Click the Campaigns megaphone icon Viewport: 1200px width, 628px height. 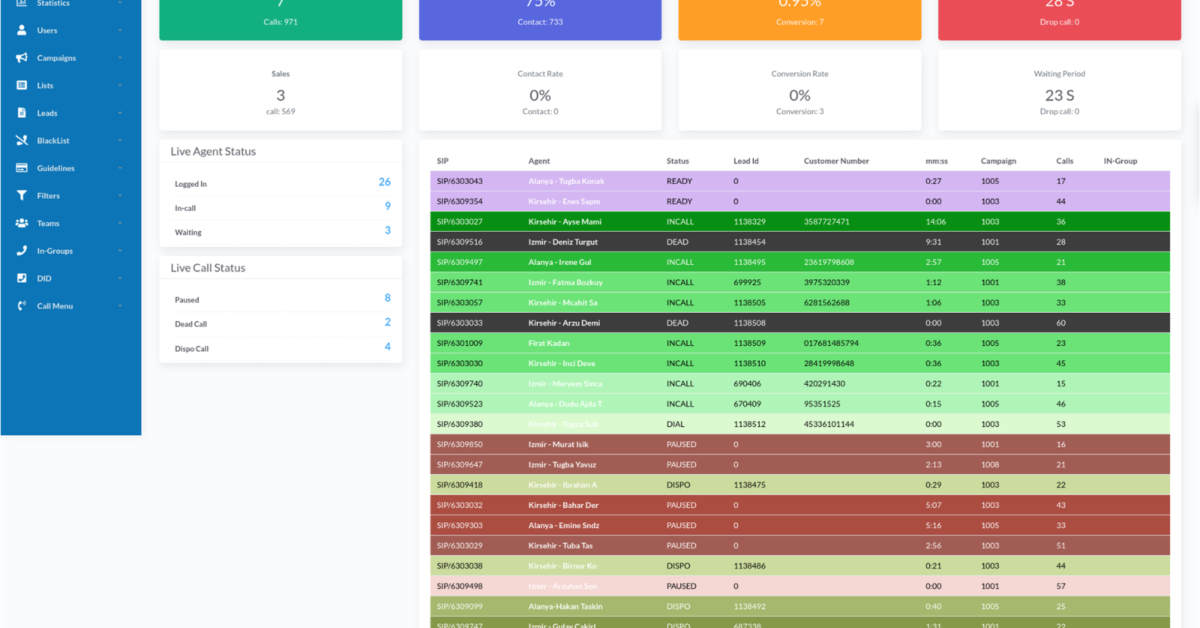point(22,58)
